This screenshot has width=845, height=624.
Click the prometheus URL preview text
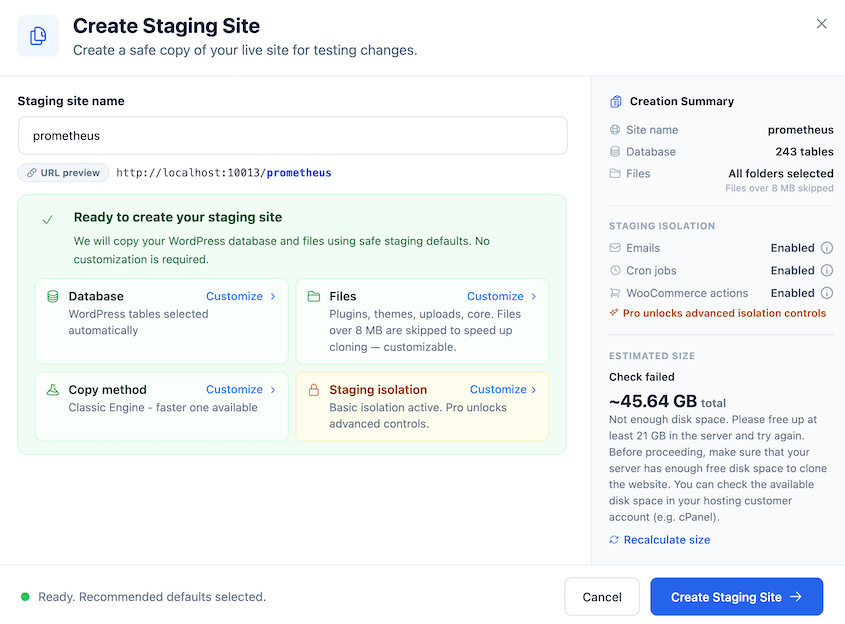(x=299, y=173)
